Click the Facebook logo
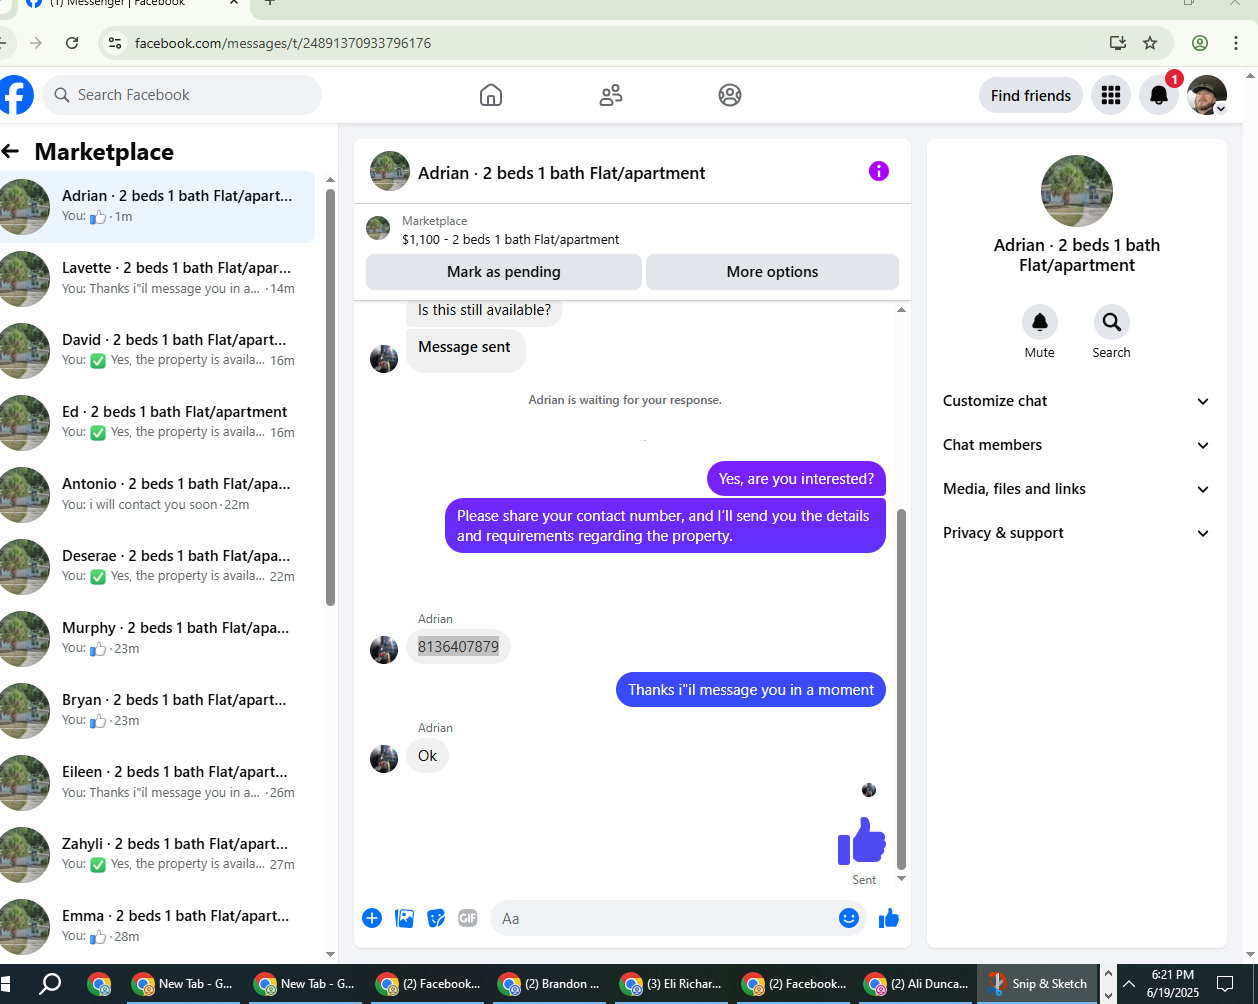 pos(14,95)
